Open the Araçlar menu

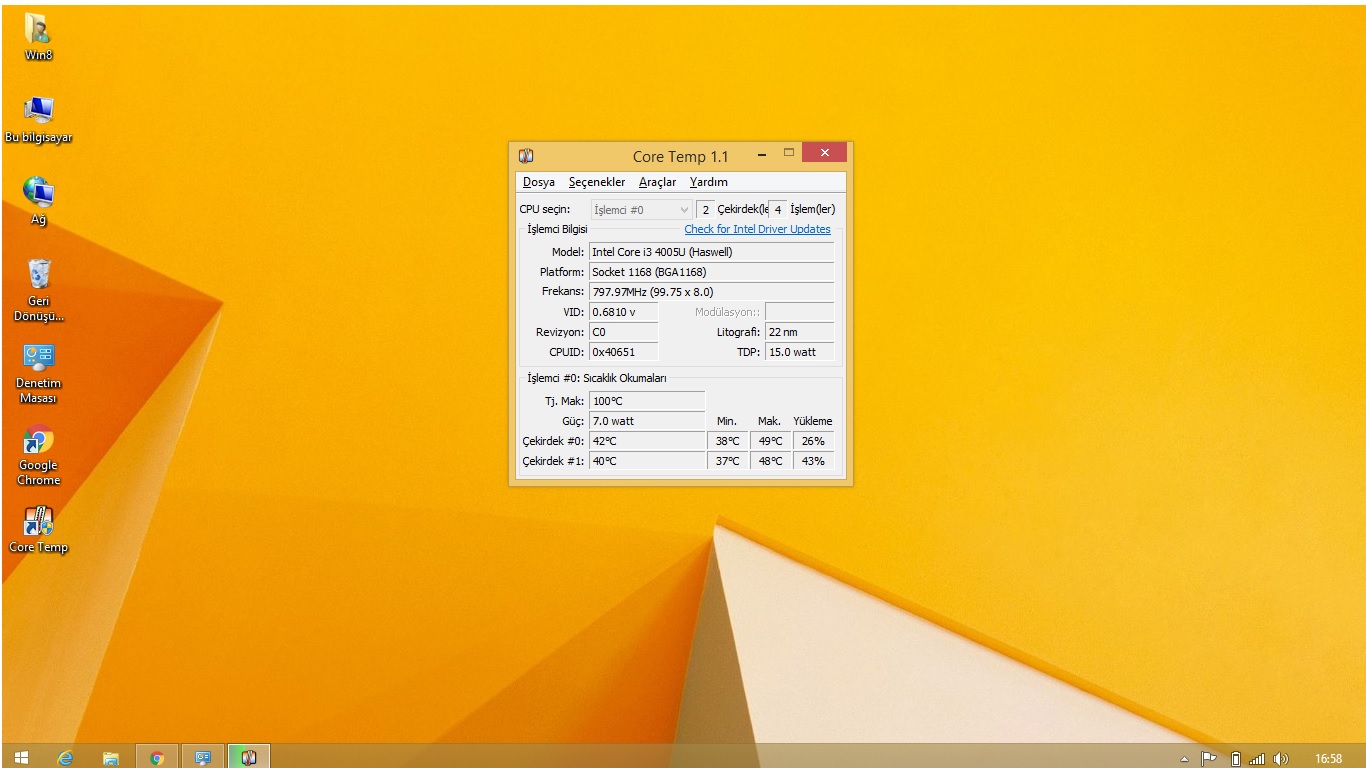pyautogui.click(x=657, y=182)
